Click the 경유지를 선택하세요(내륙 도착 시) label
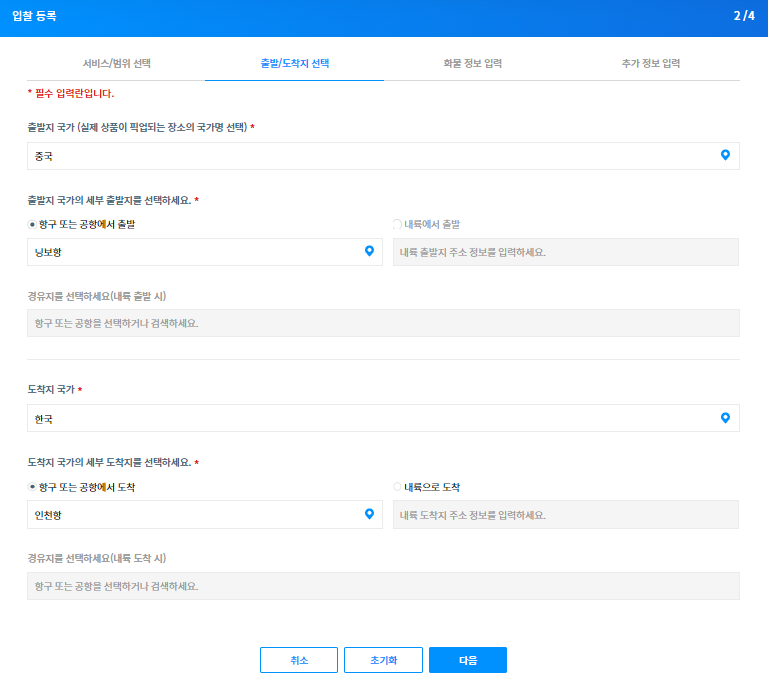This screenshot has width=768, height=691. [x=96, y=558]
